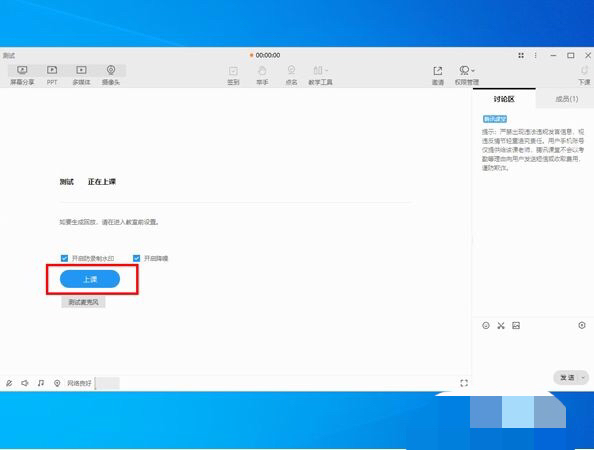Viewport: 594px width, 450px height.
Task: Enter fullscreen with the expand icon
Action: coord(464,383)
